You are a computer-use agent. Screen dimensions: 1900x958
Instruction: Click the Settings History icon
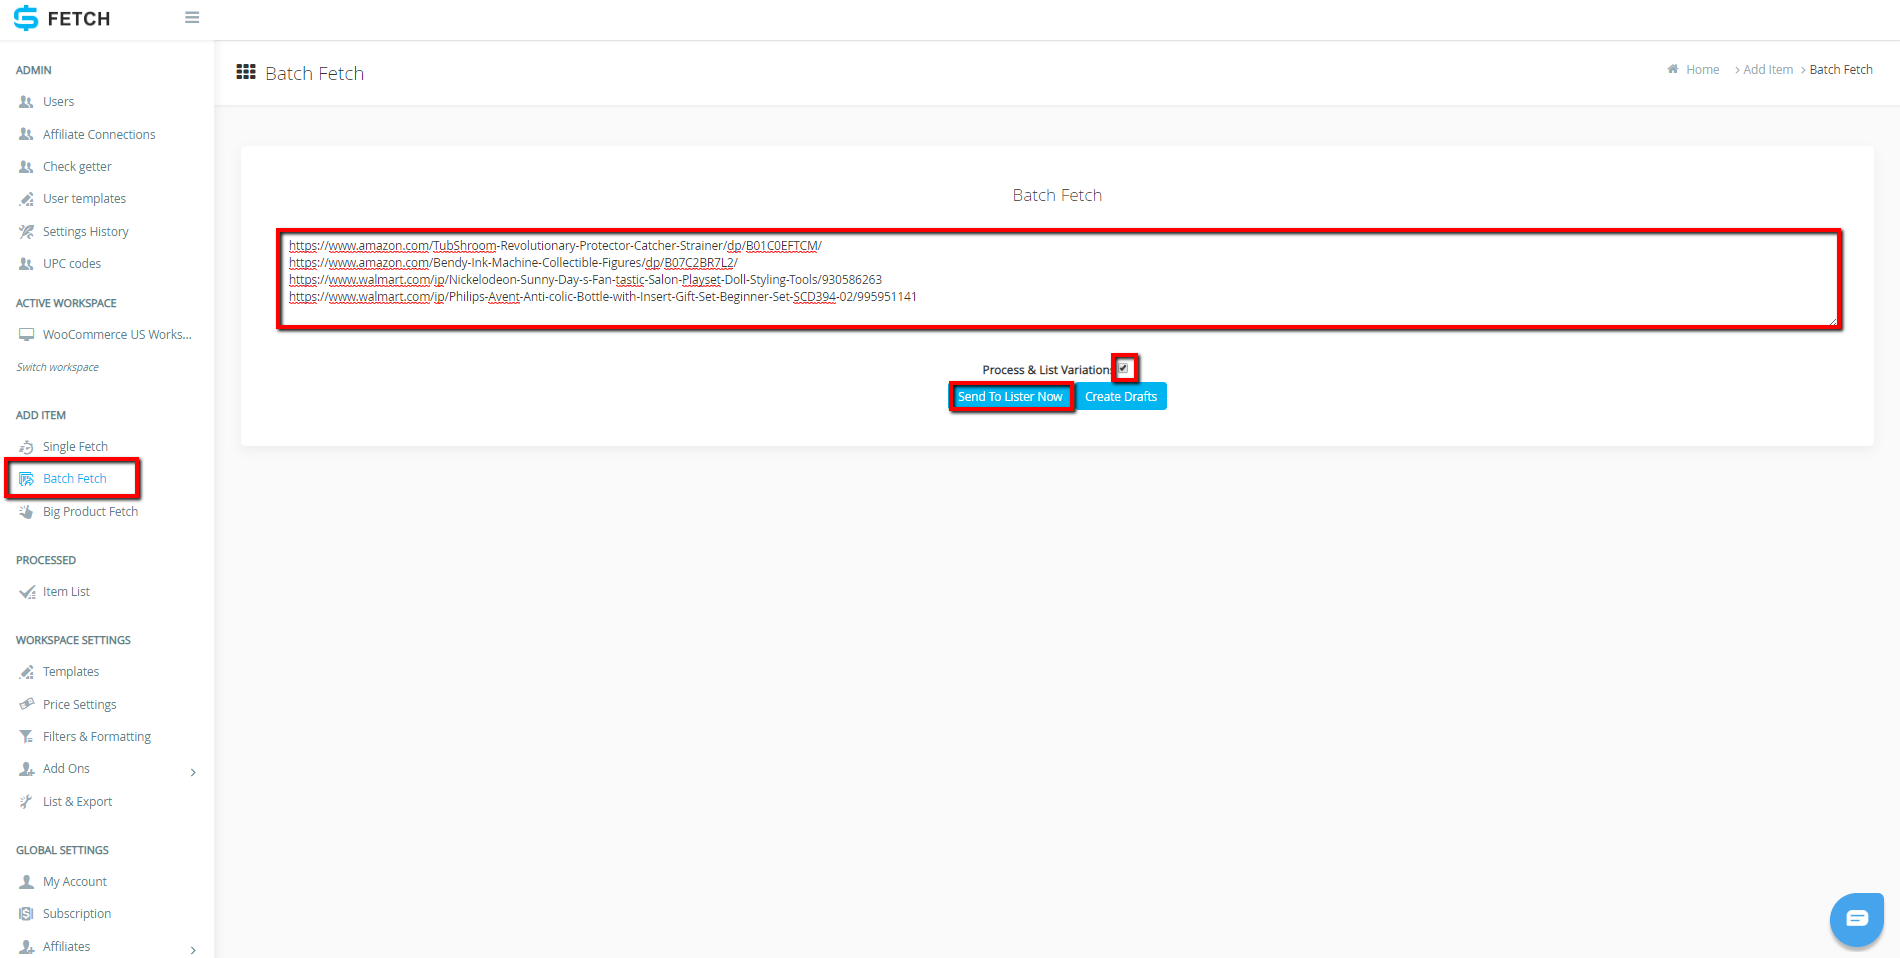tap(26, 232)
